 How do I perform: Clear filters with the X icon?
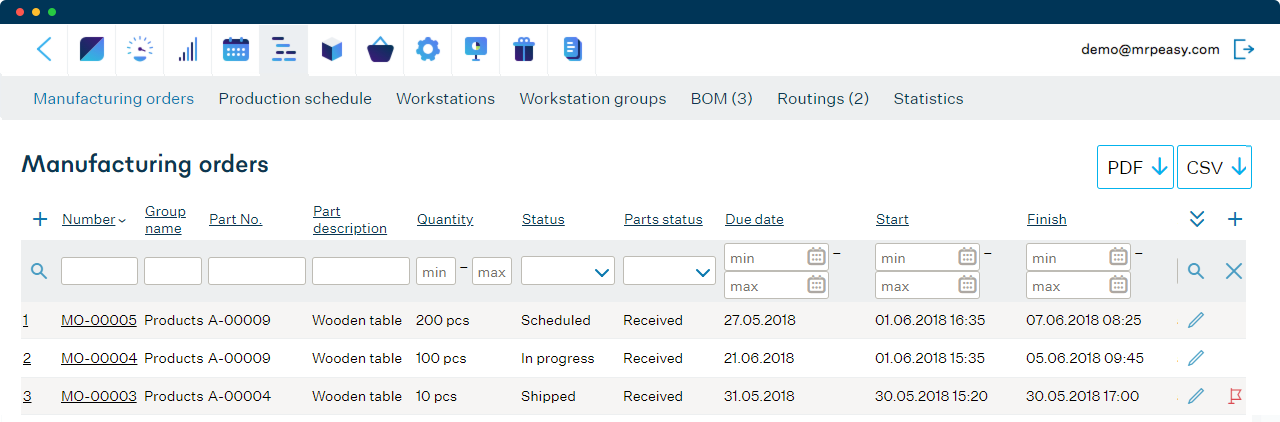pos(1234,271)
